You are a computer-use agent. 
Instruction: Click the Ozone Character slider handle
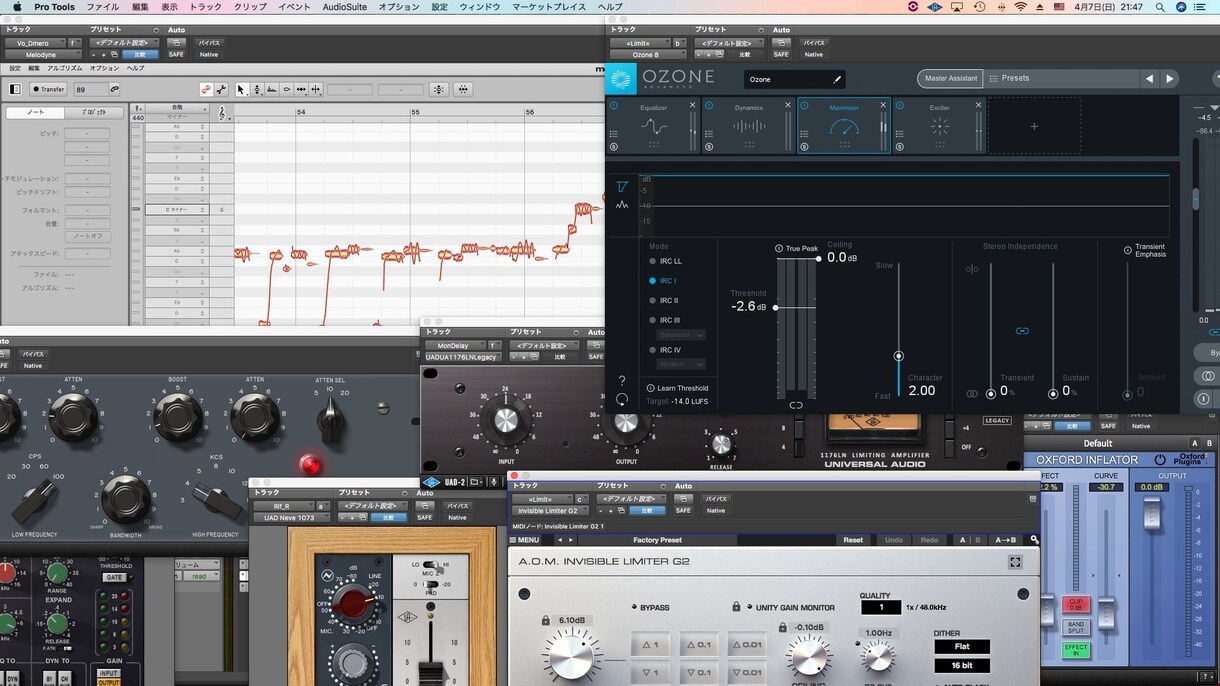[x=898, y=356]
